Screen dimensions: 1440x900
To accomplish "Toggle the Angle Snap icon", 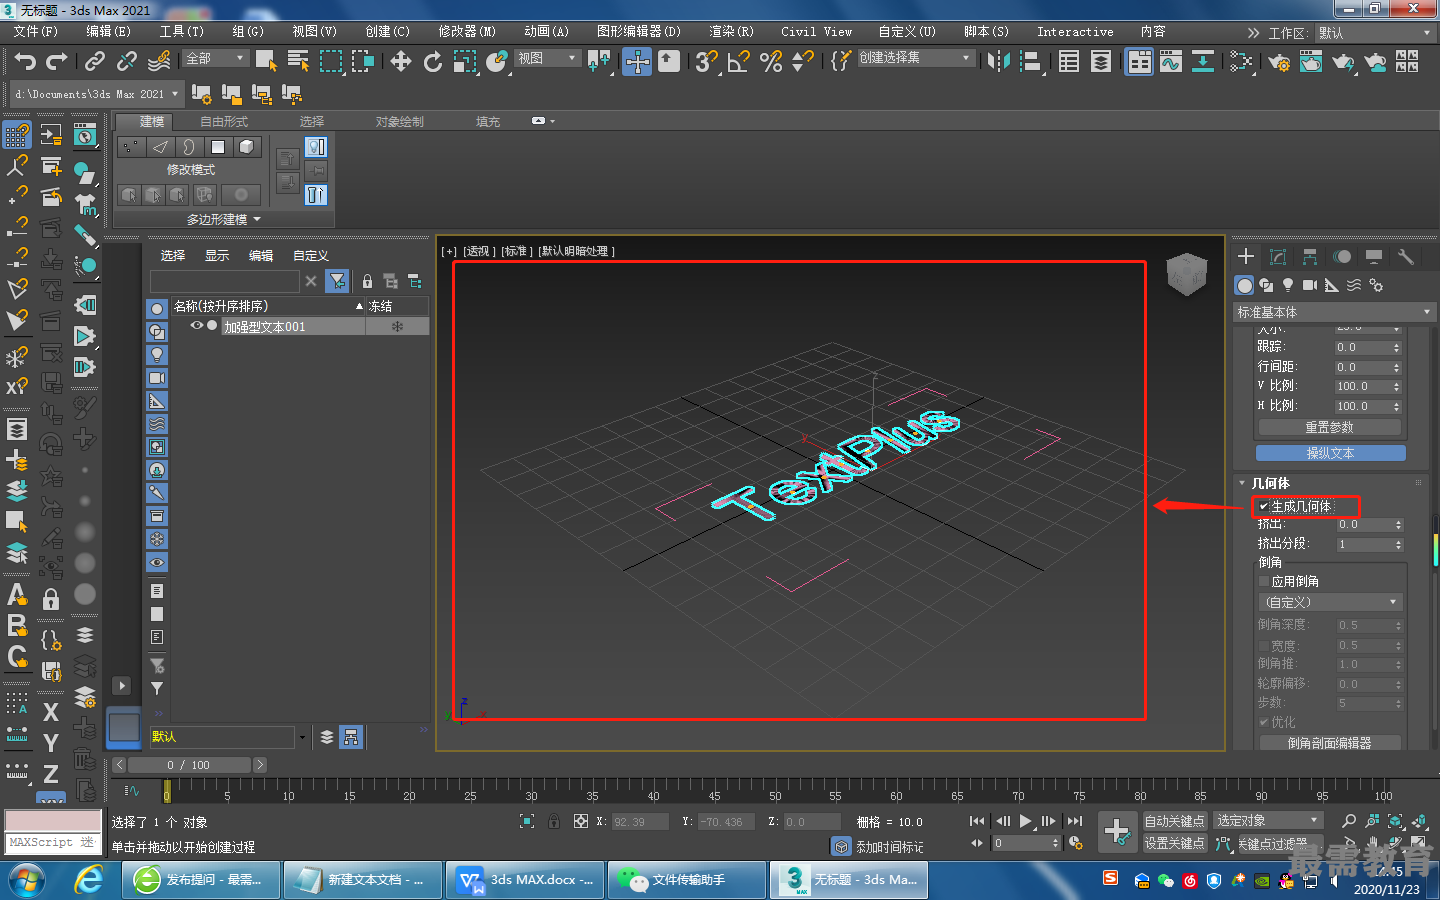I will pyautogui.click(x=739, y=62).
